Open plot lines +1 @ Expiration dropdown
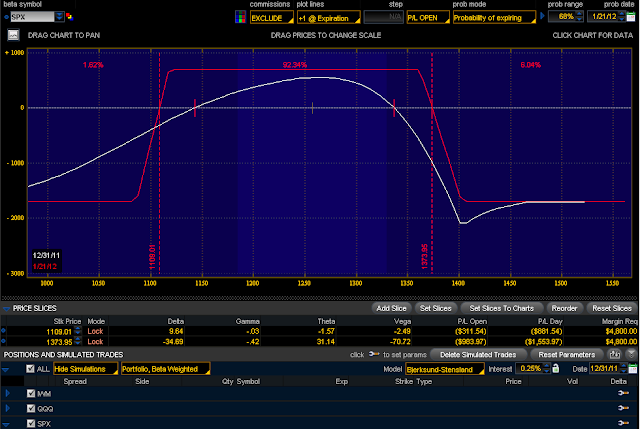 pyautogui.click(x=329, y=18)
